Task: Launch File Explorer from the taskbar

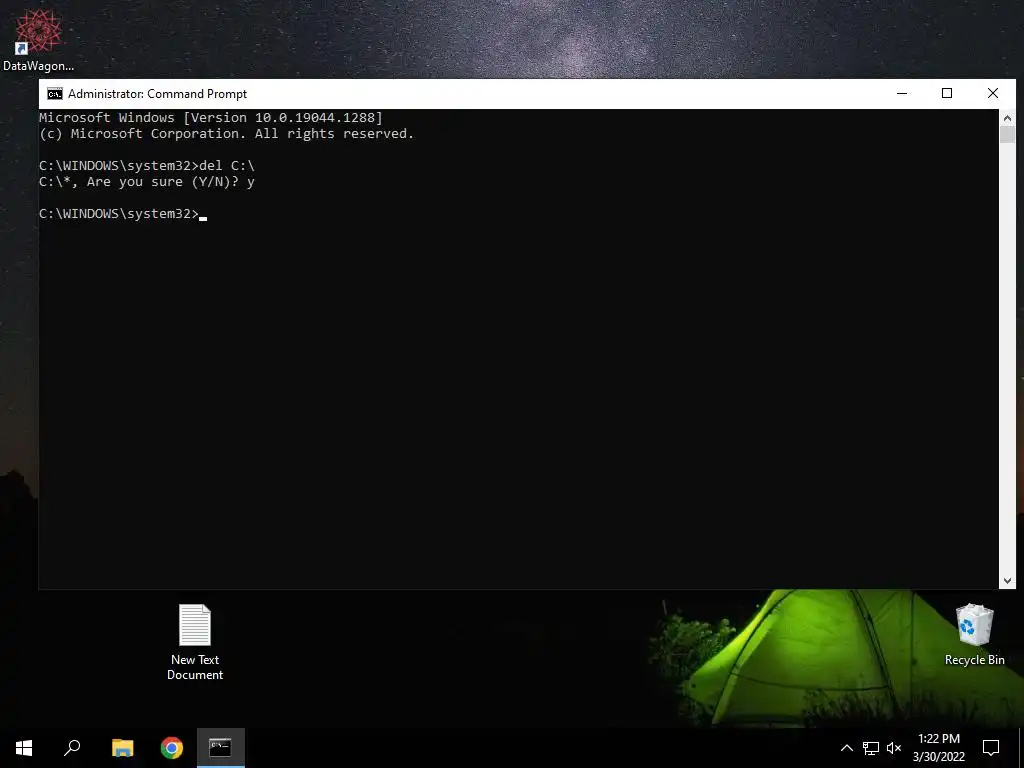Action: (x=122, y=748)
